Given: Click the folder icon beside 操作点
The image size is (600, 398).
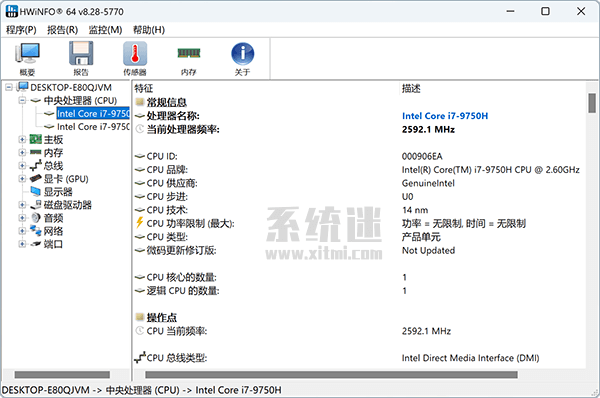Looking at the screenshot, I should pos(140,317).
